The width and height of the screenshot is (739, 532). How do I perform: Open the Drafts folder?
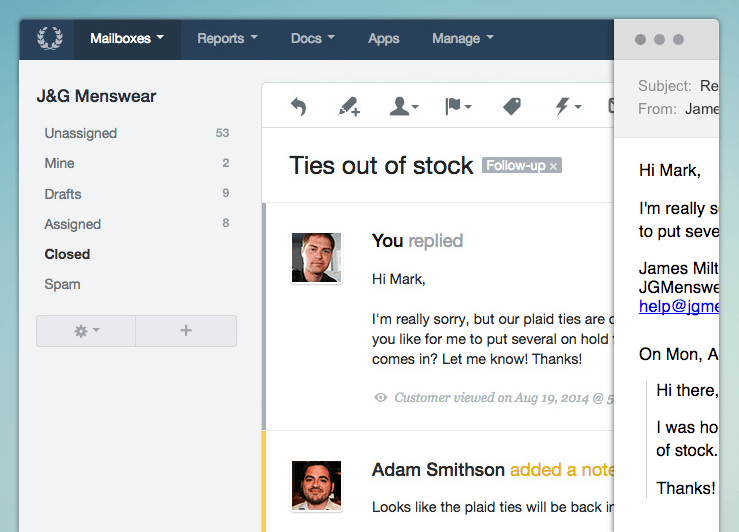pos(63,194)
